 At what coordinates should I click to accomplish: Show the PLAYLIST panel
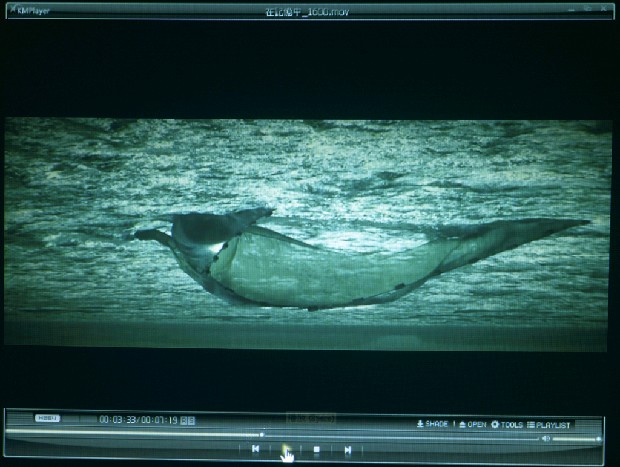click(x=553, y=424)
